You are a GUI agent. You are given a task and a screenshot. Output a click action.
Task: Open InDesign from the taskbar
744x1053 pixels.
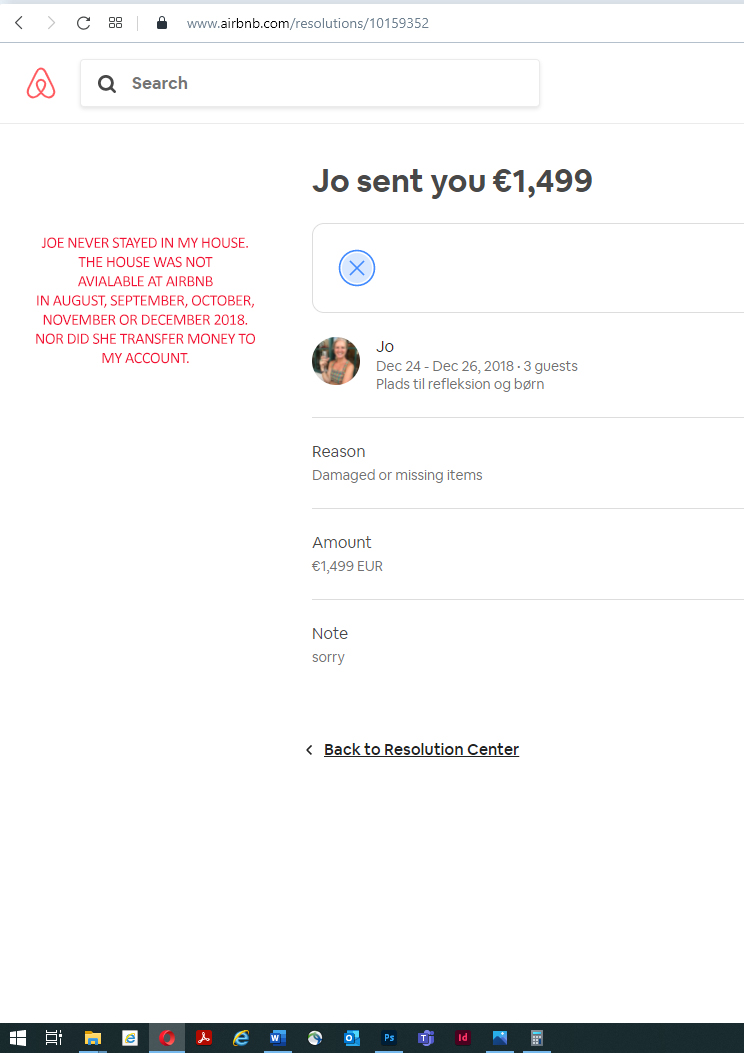463,1038
